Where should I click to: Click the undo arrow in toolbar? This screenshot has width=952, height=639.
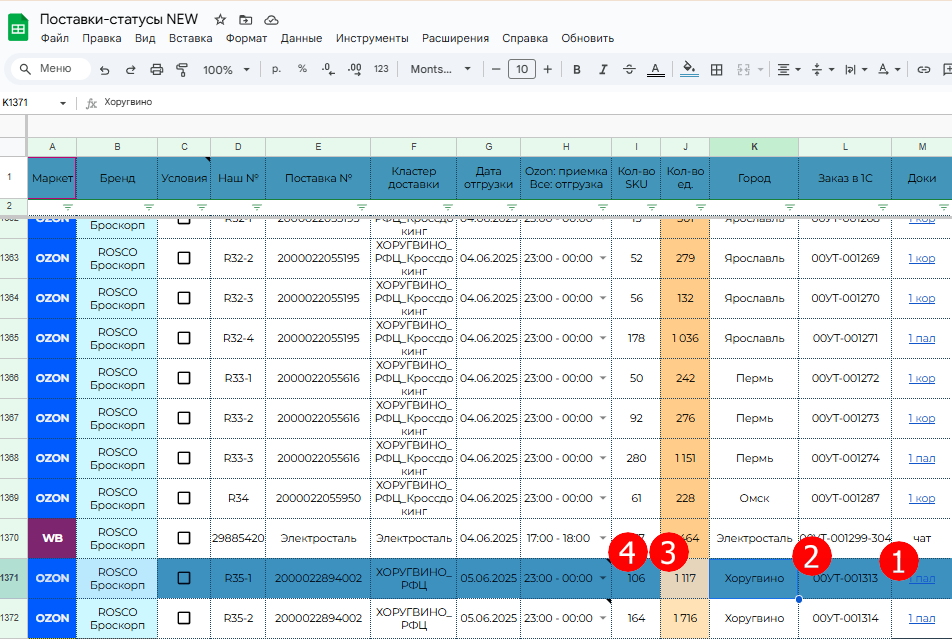[104, 70]
